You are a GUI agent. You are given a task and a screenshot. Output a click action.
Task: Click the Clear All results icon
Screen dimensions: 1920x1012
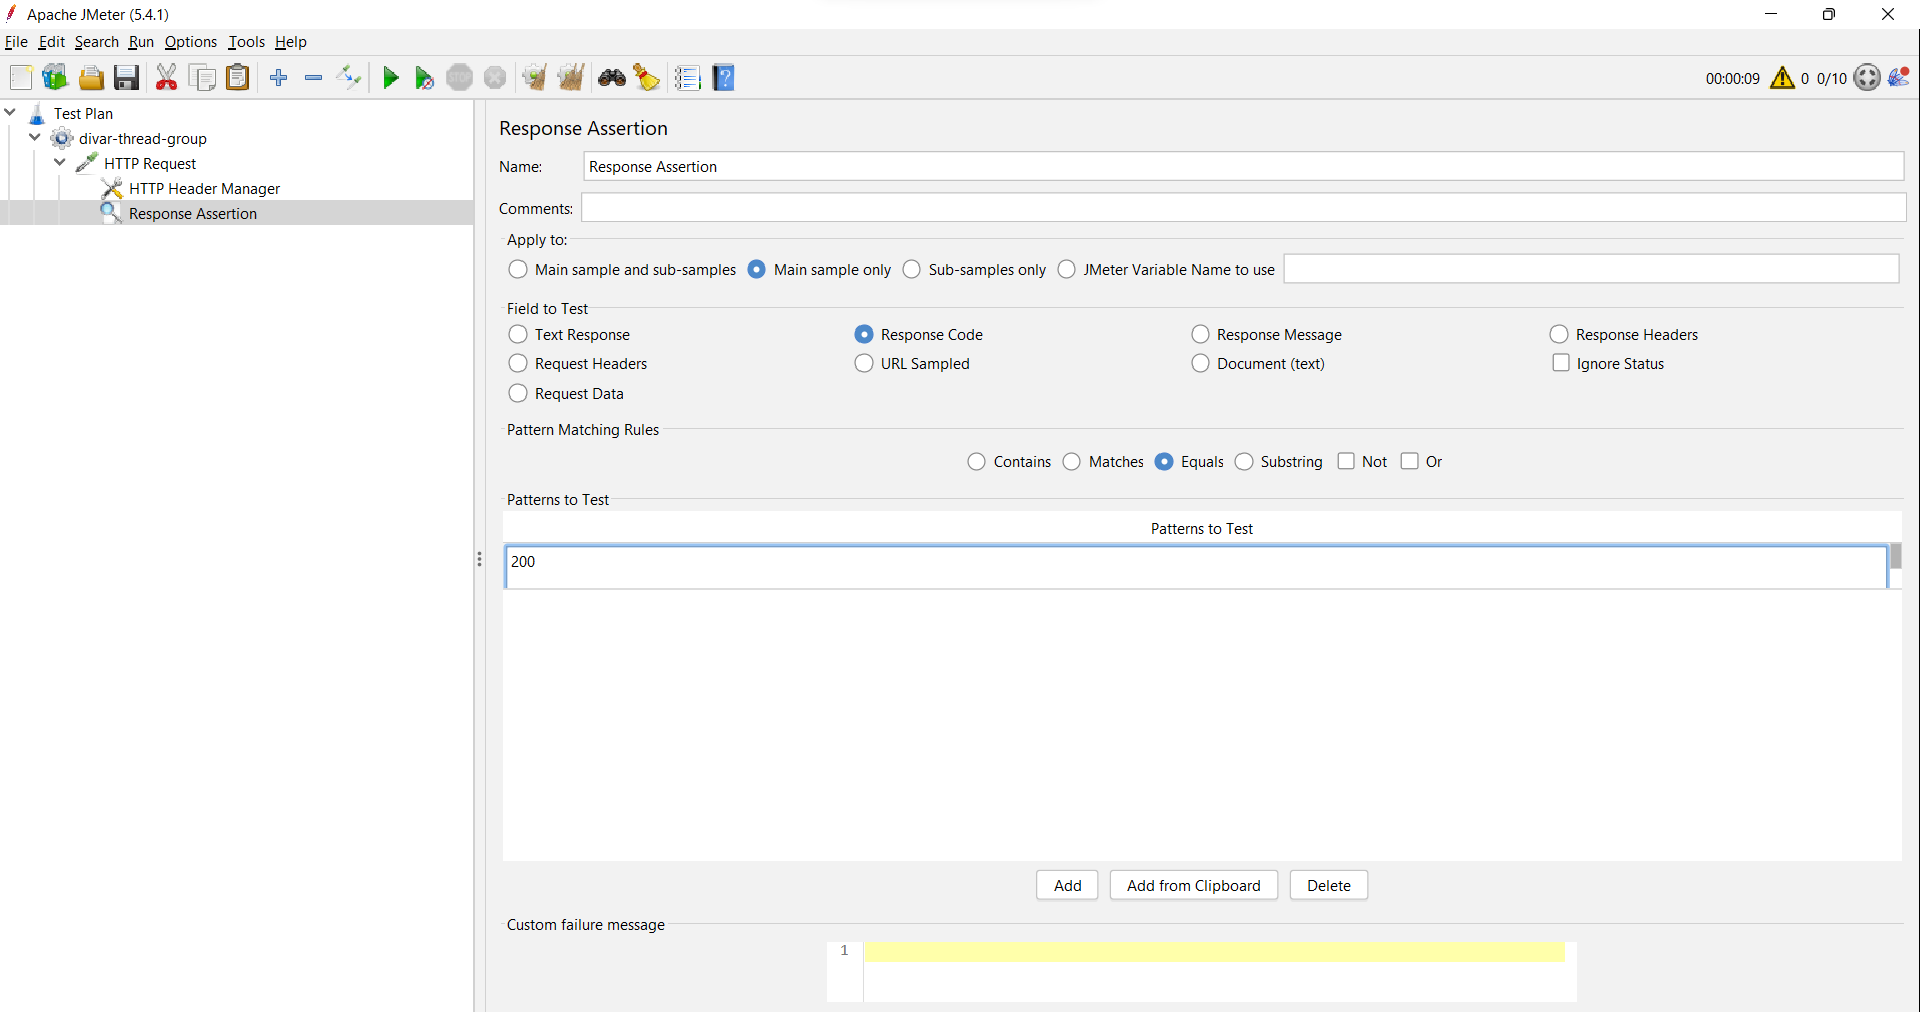coord(571,78)
